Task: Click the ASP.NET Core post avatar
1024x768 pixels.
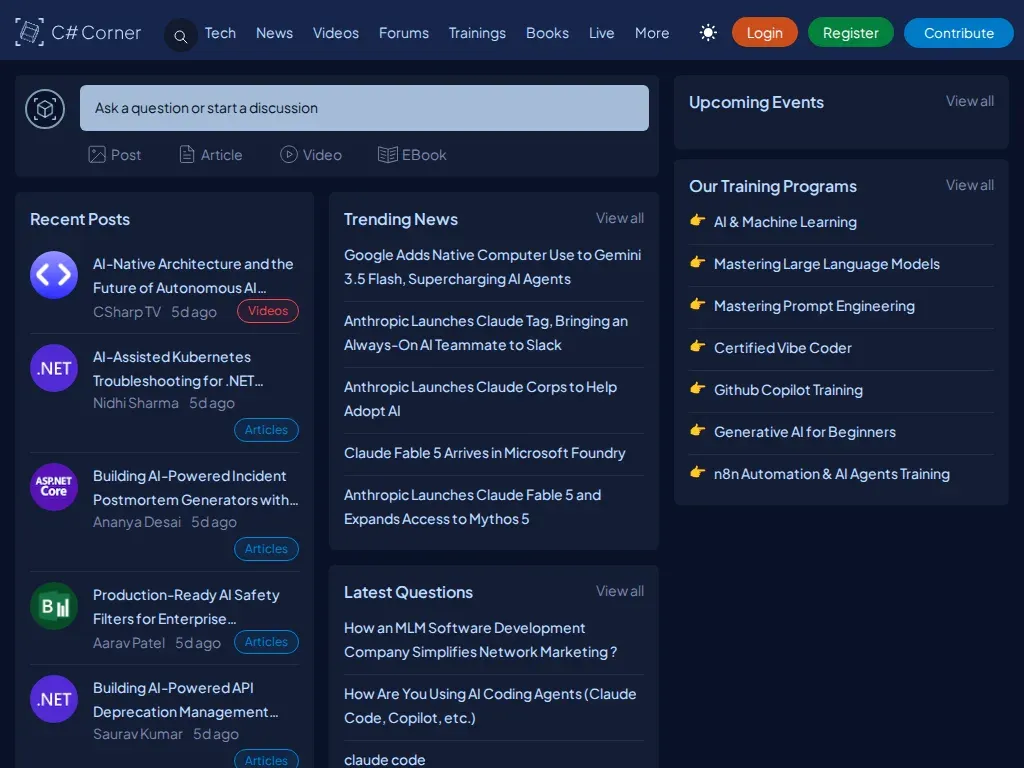Action: [x=54, y=487]
